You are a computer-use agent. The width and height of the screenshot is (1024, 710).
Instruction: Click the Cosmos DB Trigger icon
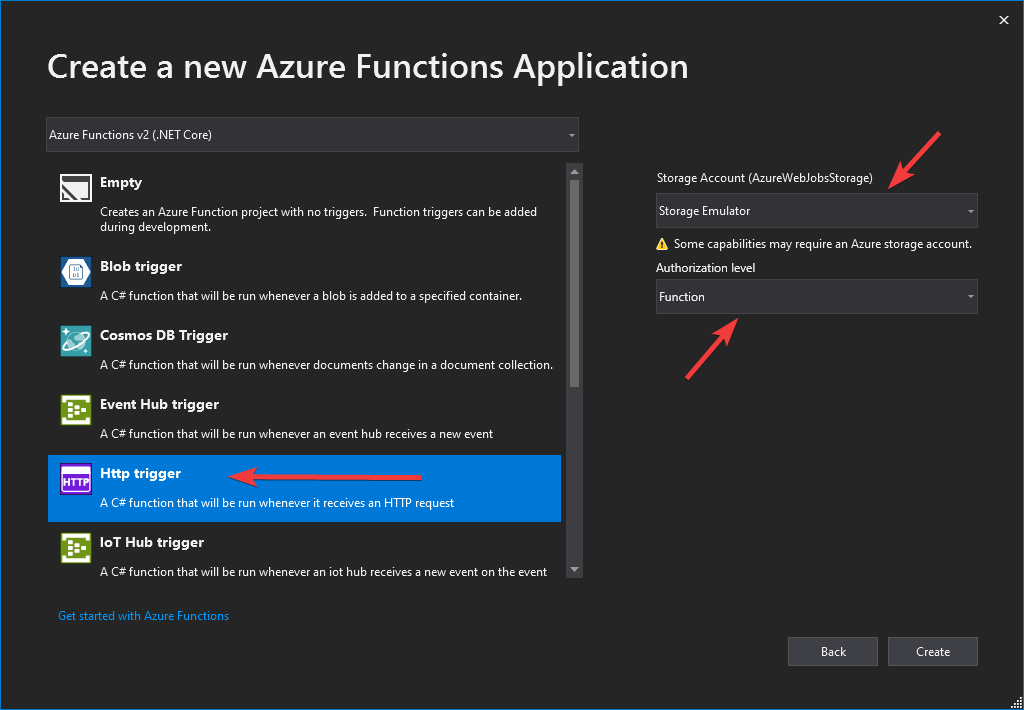76,341
